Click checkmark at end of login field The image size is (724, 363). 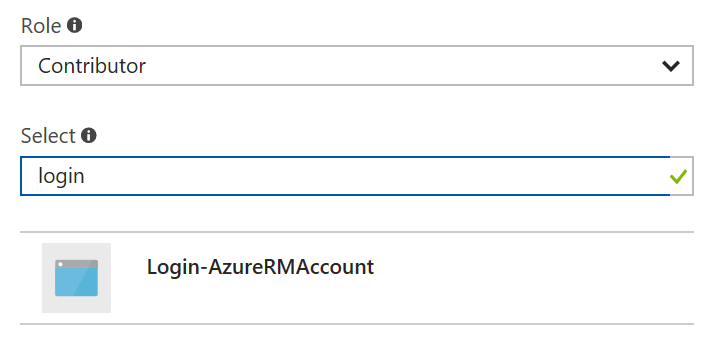pyautogui.click(x=678, y=176)
